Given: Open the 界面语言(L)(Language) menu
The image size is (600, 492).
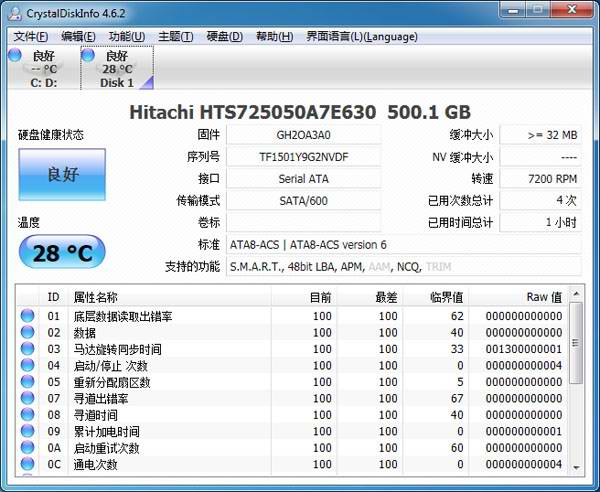Looking at the screenshot, I should tap(347, 37).
